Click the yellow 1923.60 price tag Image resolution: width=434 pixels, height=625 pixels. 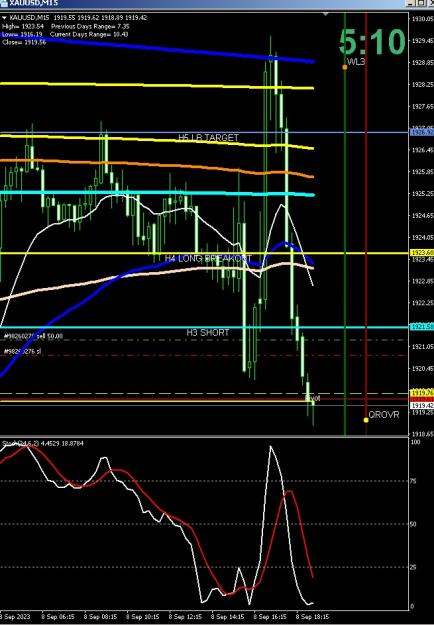[422, 253]
